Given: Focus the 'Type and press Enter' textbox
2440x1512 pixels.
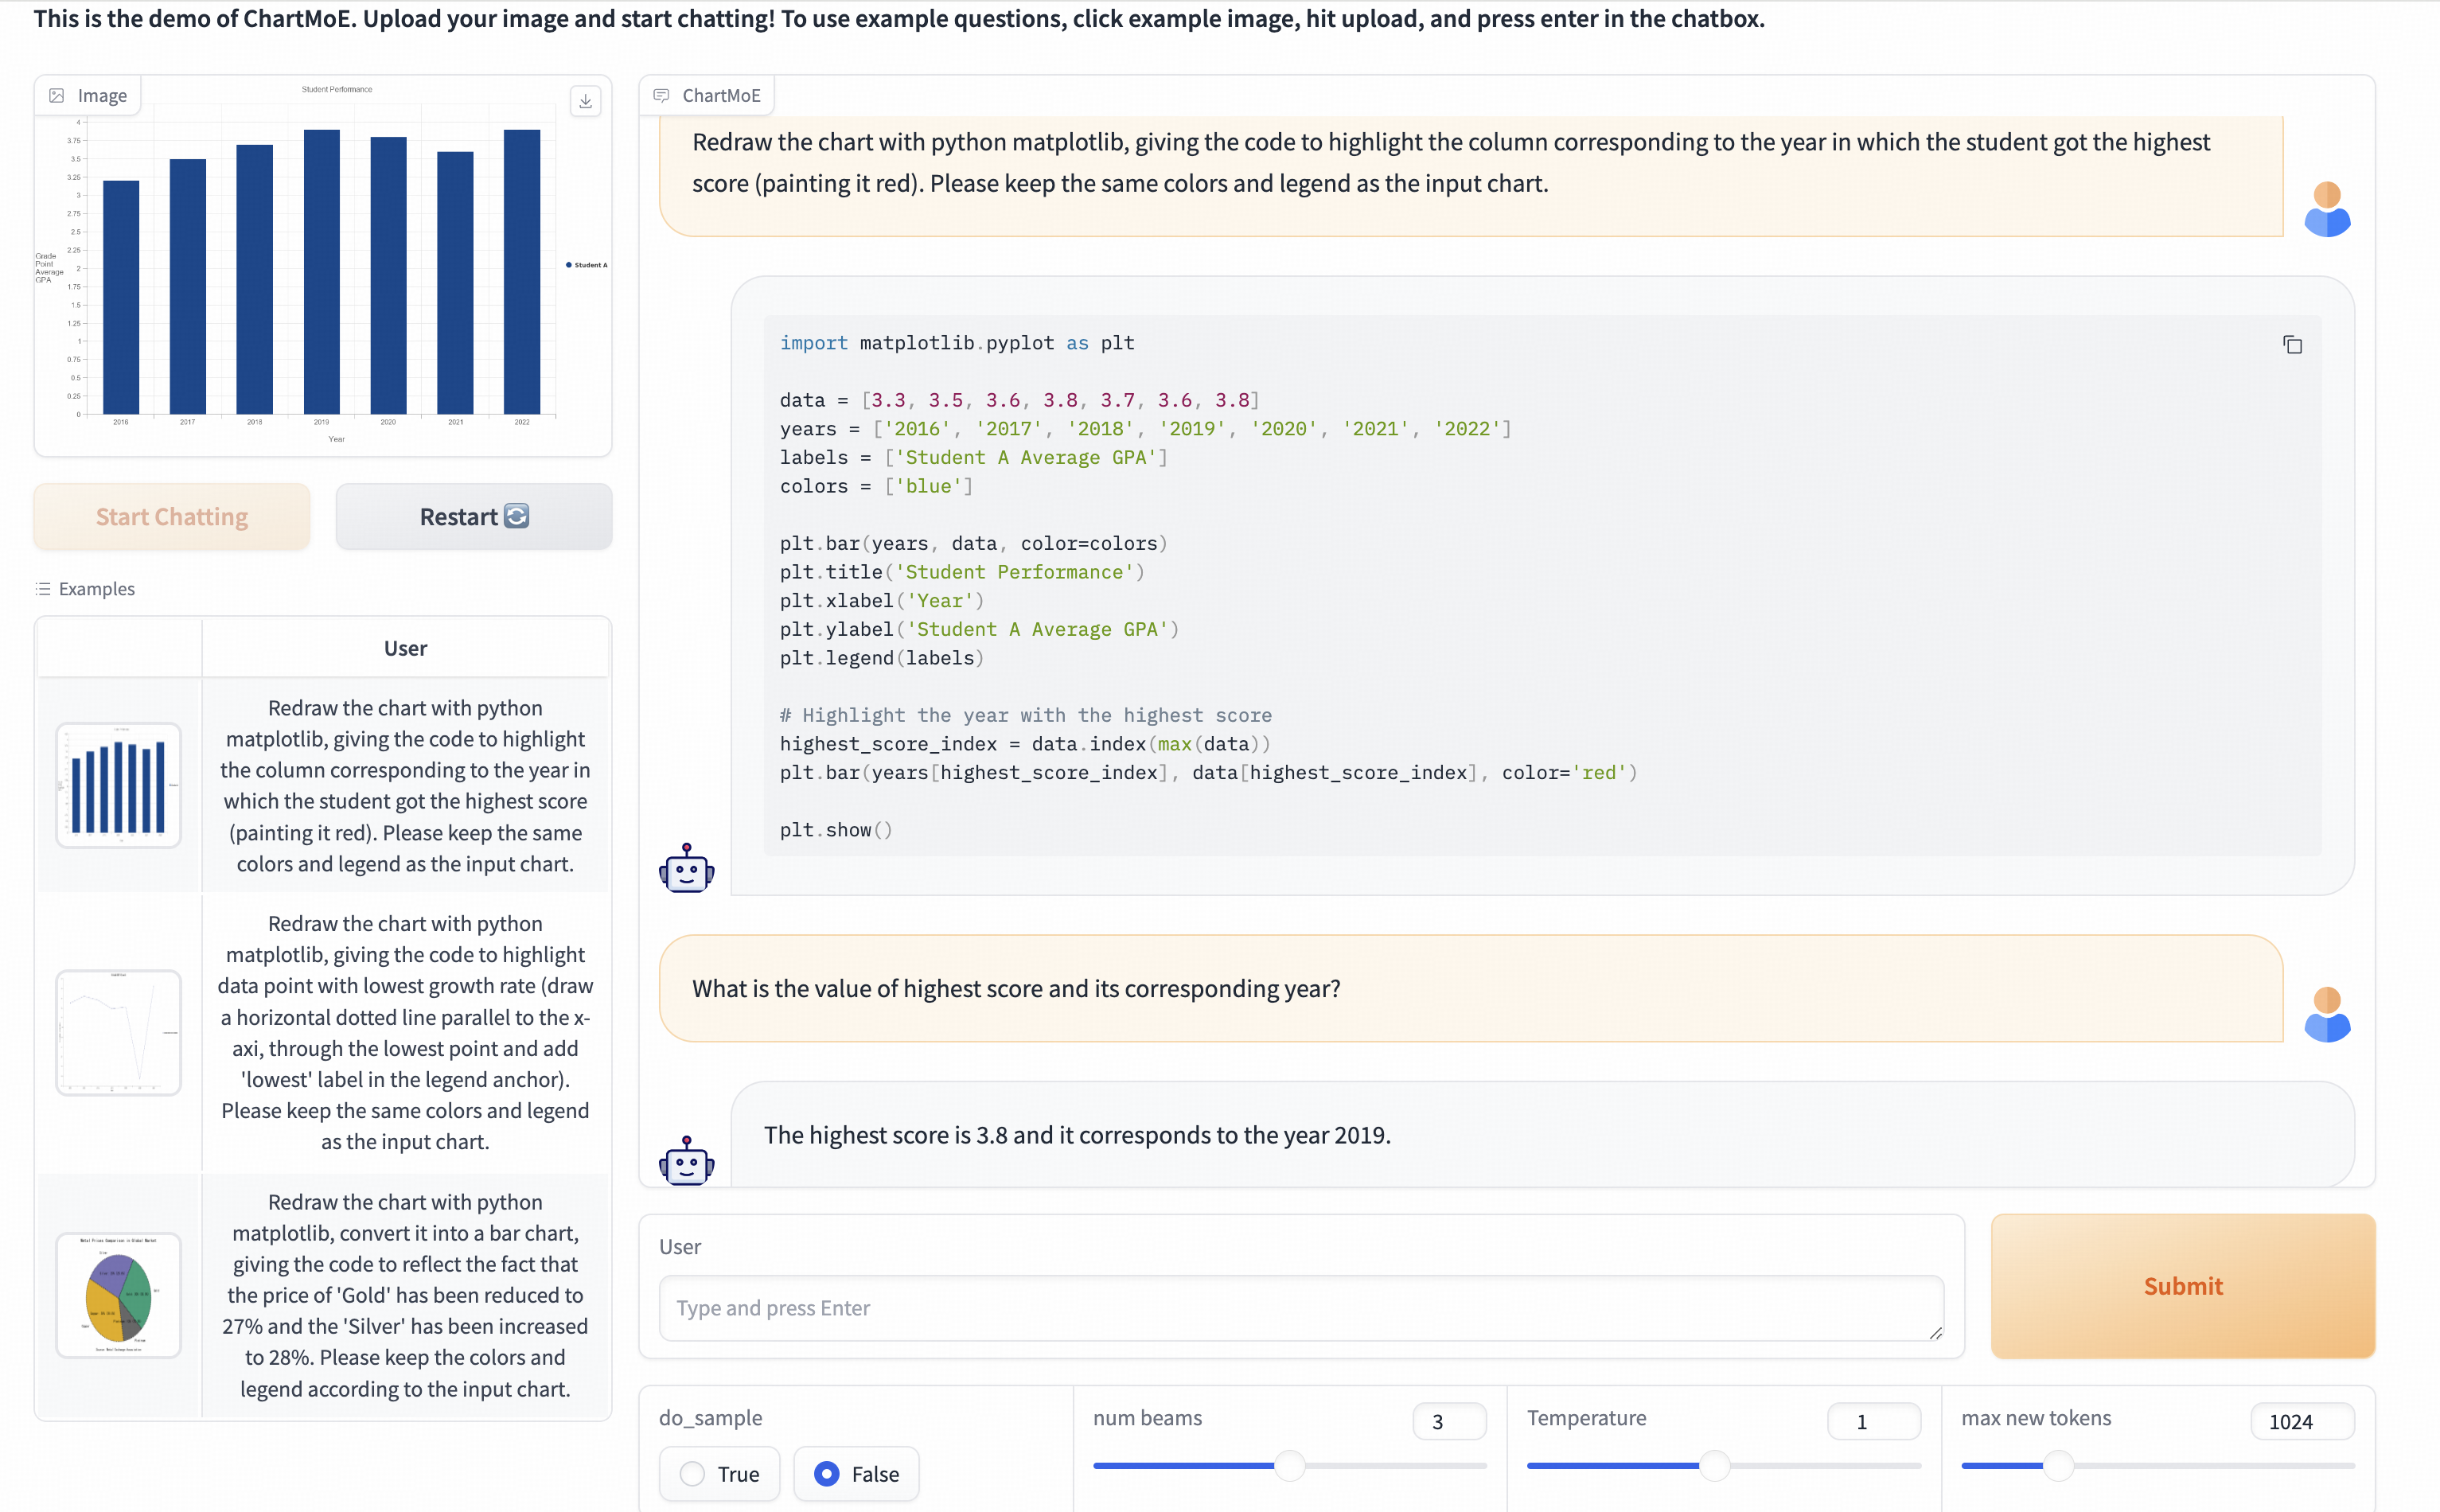Looking at the screenshot, I should tap(1301, 1308).
